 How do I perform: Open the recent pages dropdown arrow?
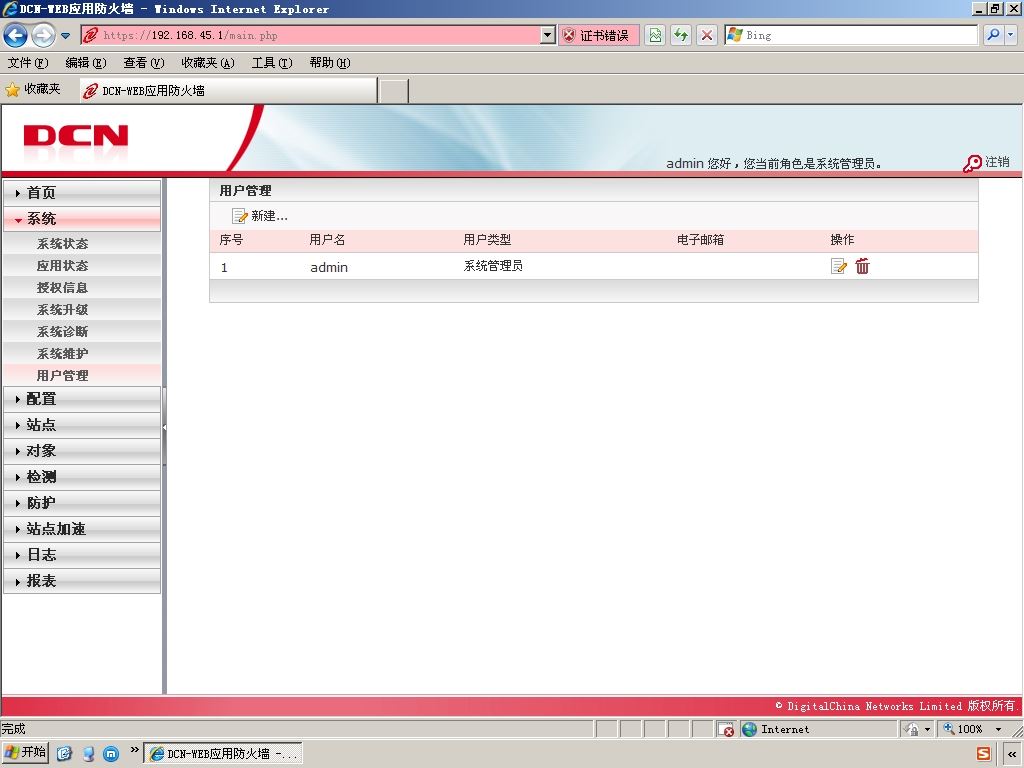tap(65, 36)
